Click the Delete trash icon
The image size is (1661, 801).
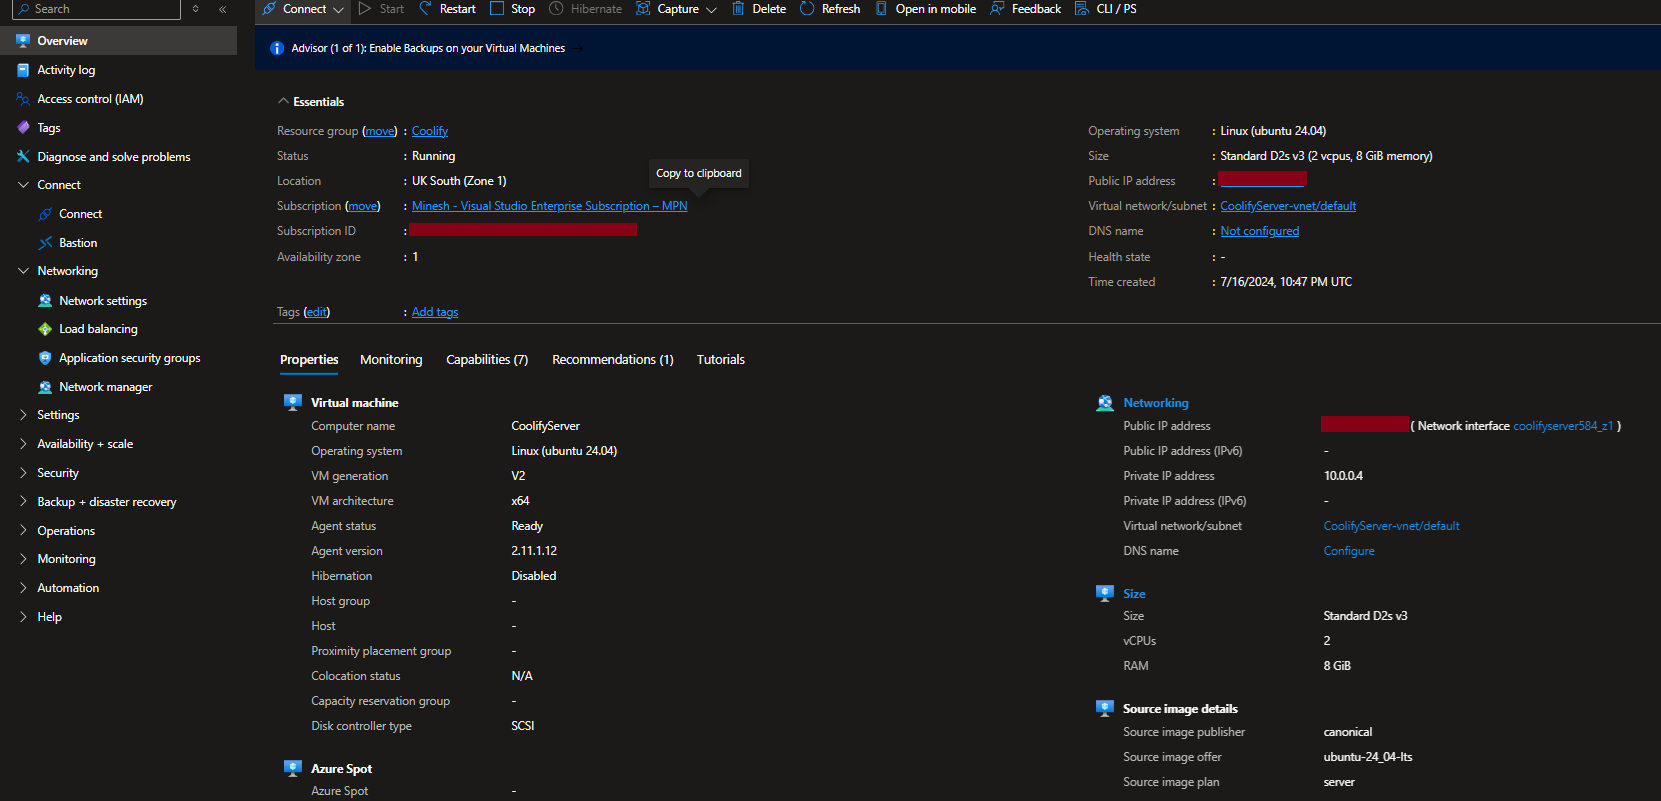738,9
